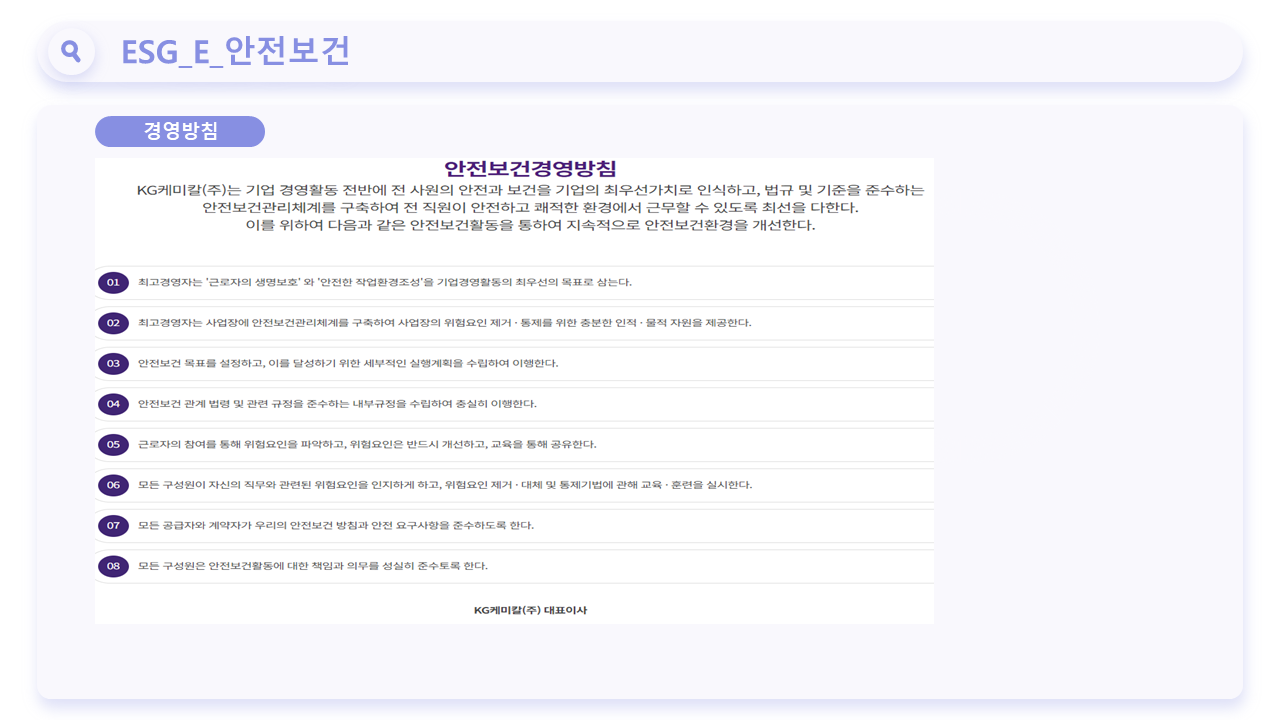Image resolution: width=1280 pixels, height=720 pixels.
Task: Click the 경영방침 pill button
Action: (x=180, y=131)
